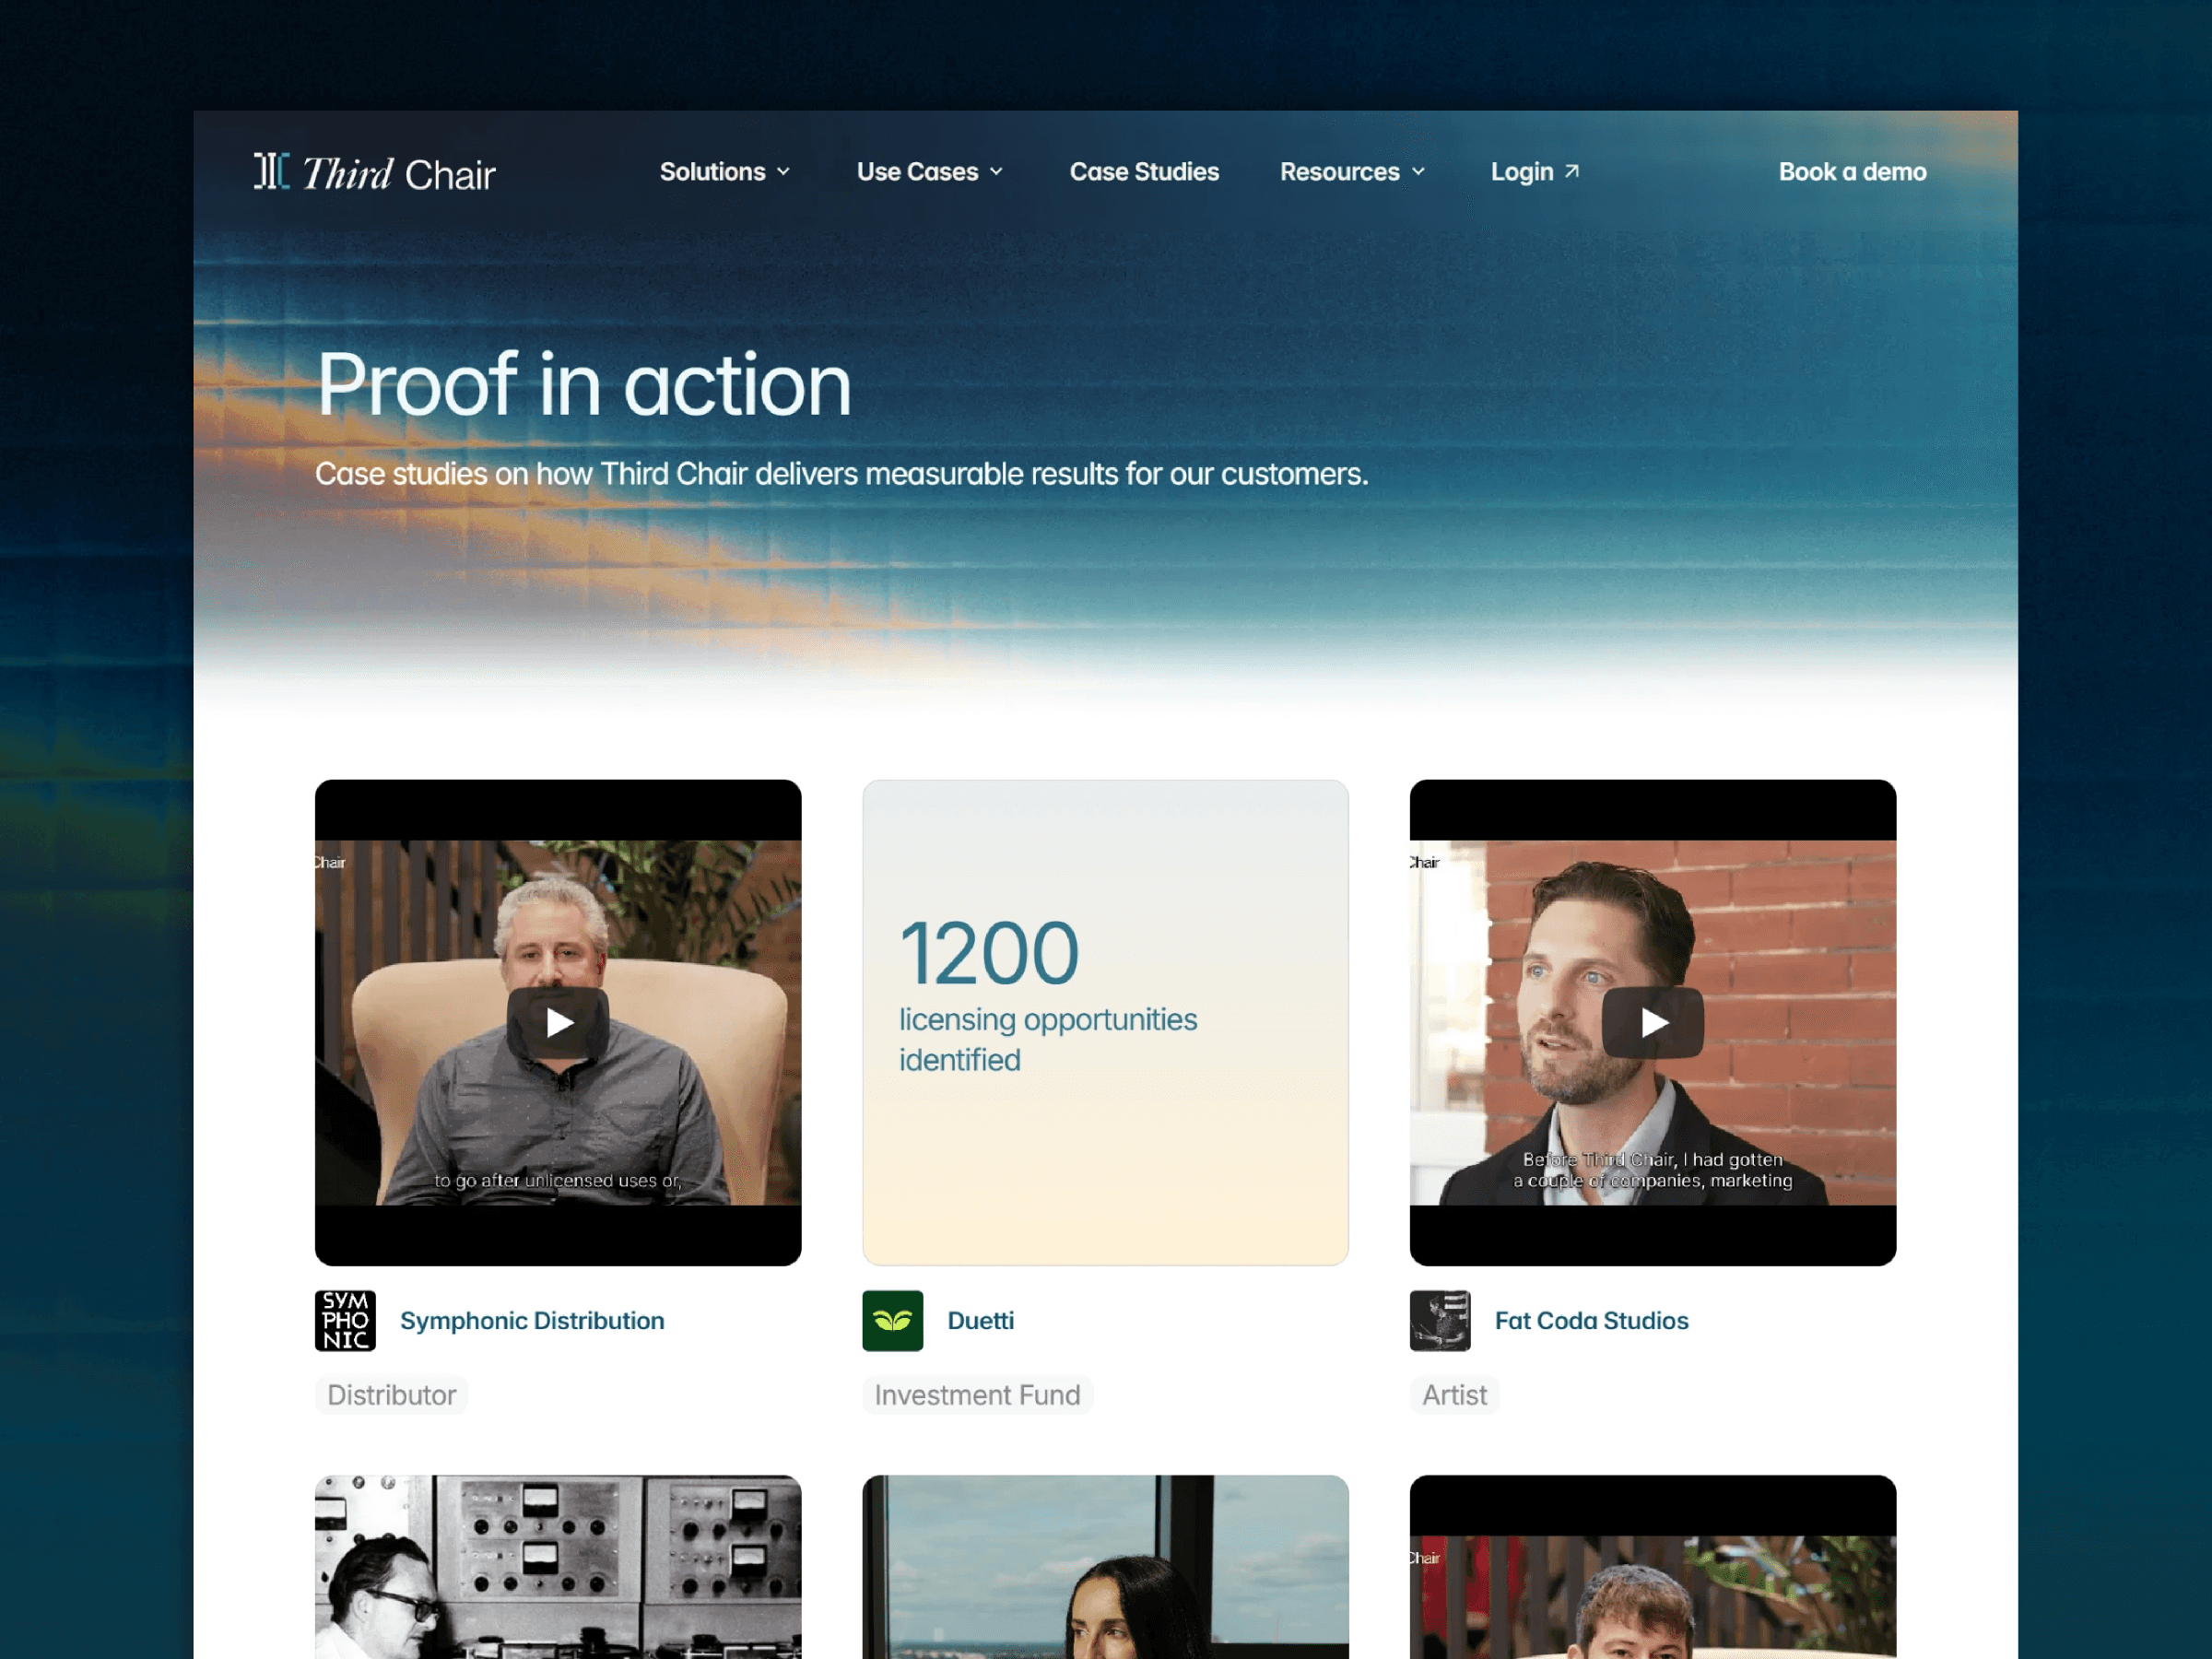This screenshot has height=1659, width=2212.
Task: Click the Login external arrow icon
Action: click(1572, 171)
